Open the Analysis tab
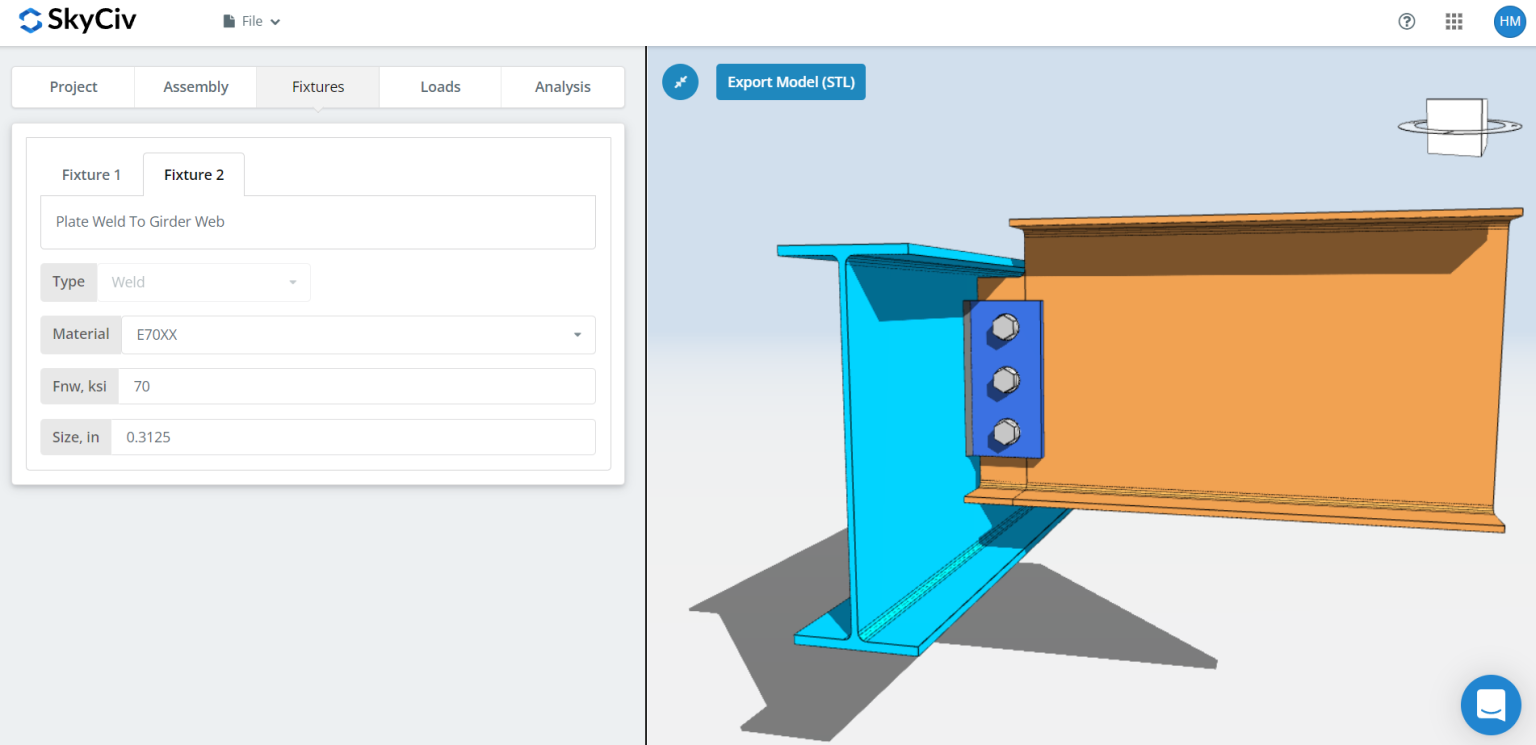This screenshot has height=745, width=1536. point(562,87)
